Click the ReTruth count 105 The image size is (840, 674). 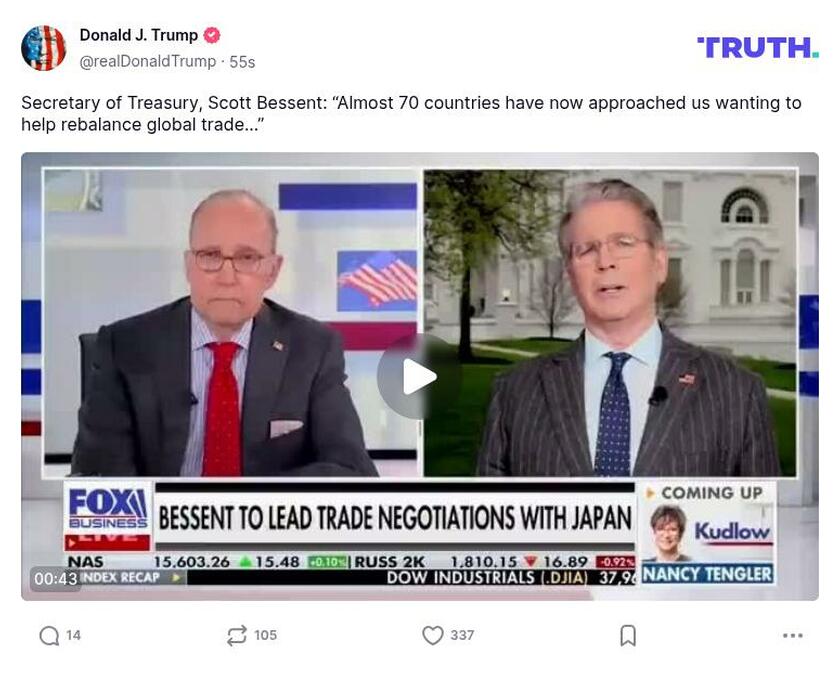[265, 635]
